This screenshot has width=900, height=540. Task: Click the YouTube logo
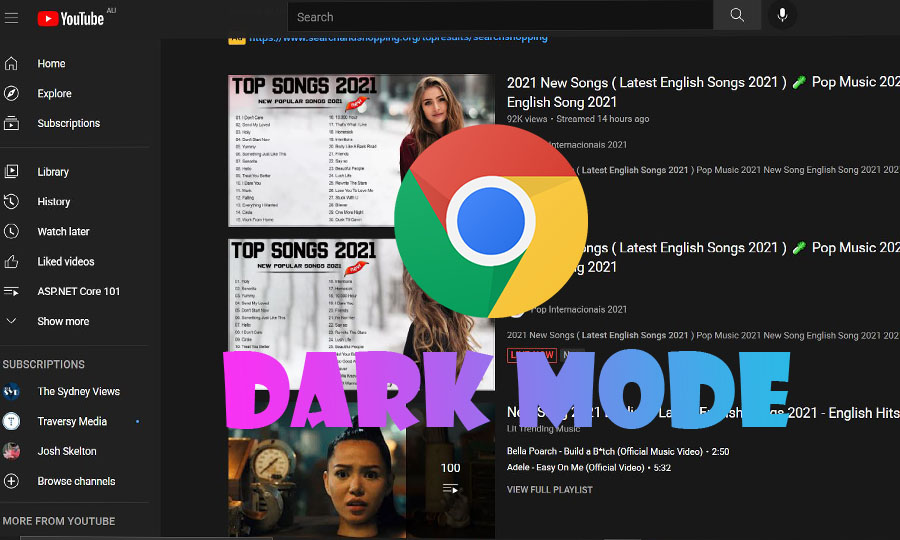(x=70, y=17)
